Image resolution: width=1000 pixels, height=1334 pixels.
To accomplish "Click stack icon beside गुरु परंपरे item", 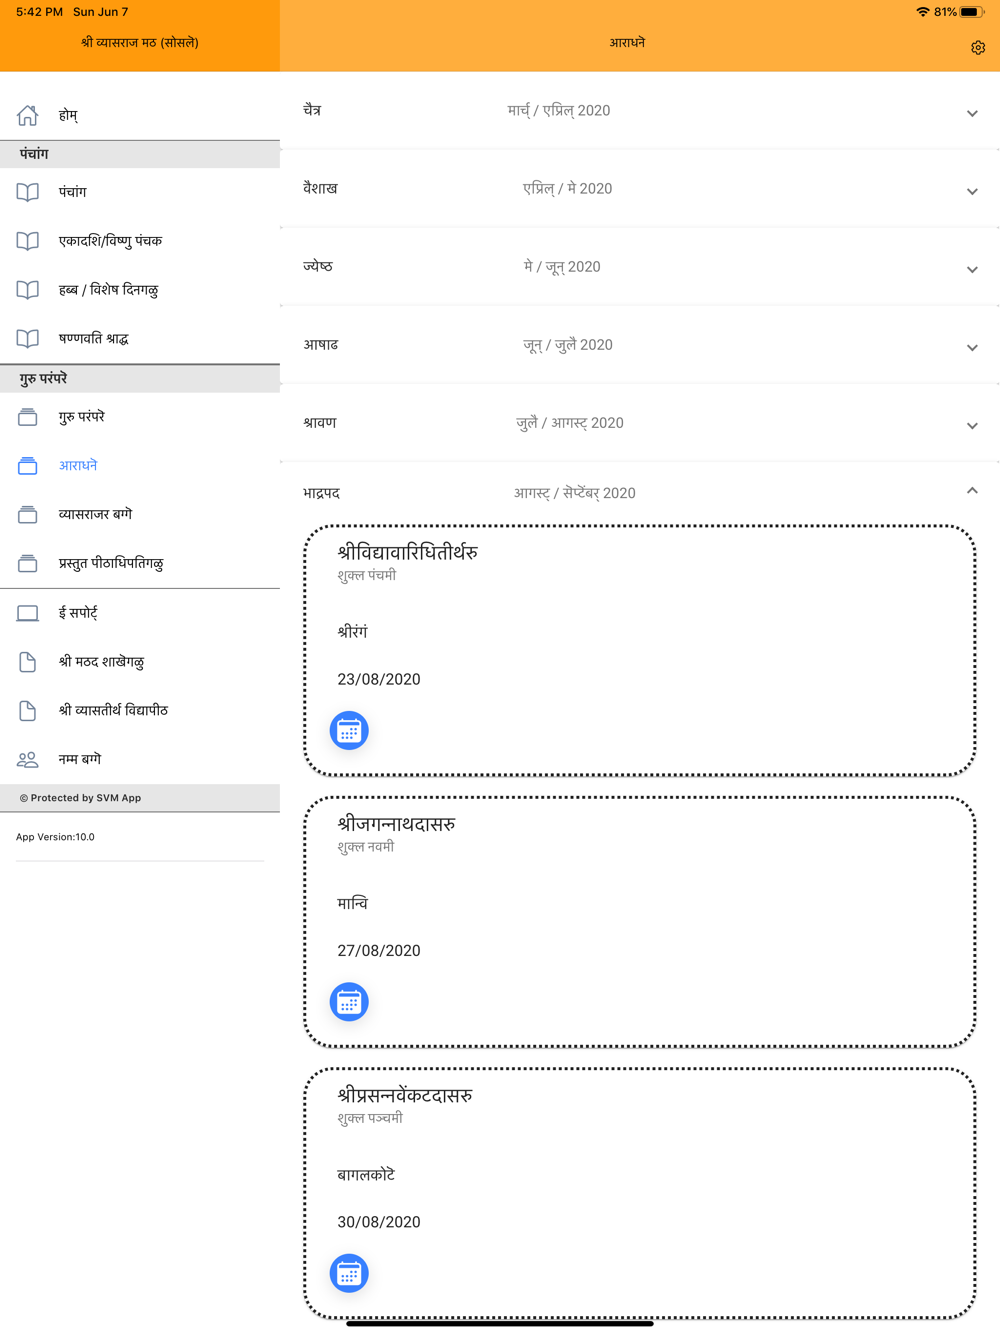I will [x=28, y=417].
